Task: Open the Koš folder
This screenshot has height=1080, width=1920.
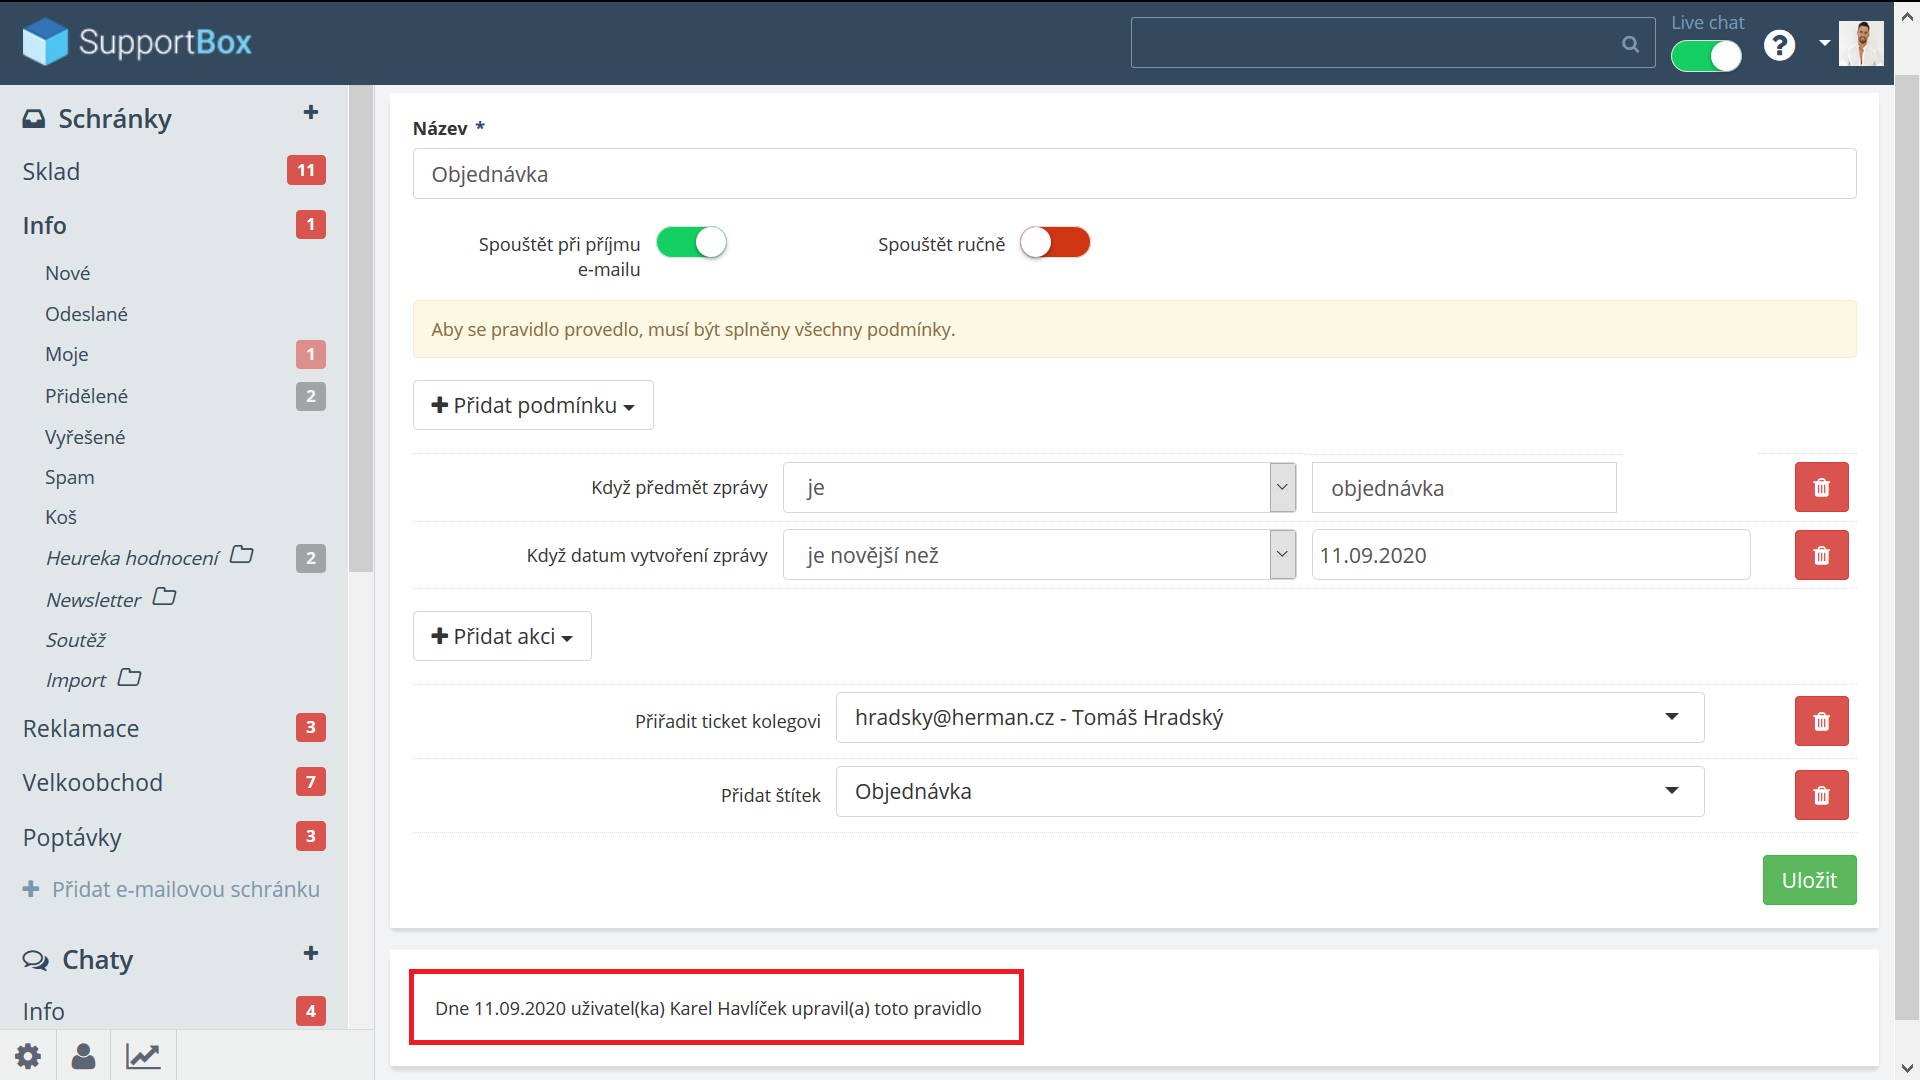Action: pos(60,517)
